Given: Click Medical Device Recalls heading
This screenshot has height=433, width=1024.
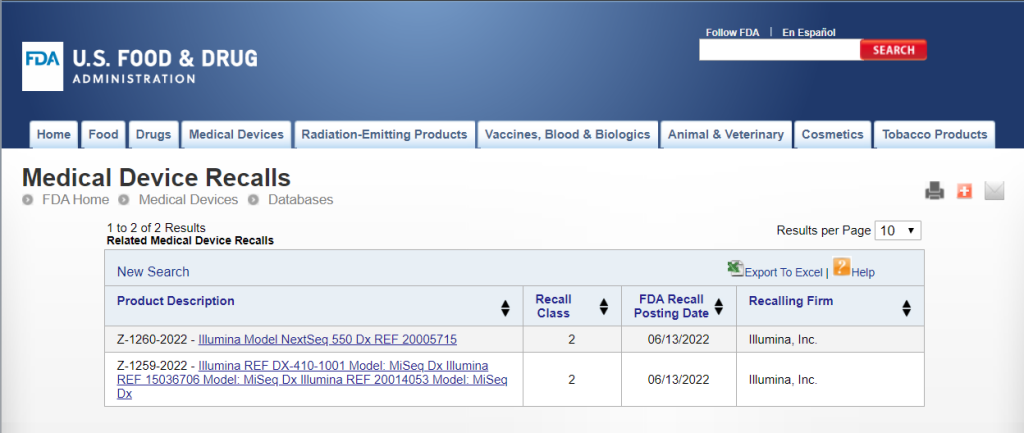Looking at the screenshot, I should coord(157,178).
